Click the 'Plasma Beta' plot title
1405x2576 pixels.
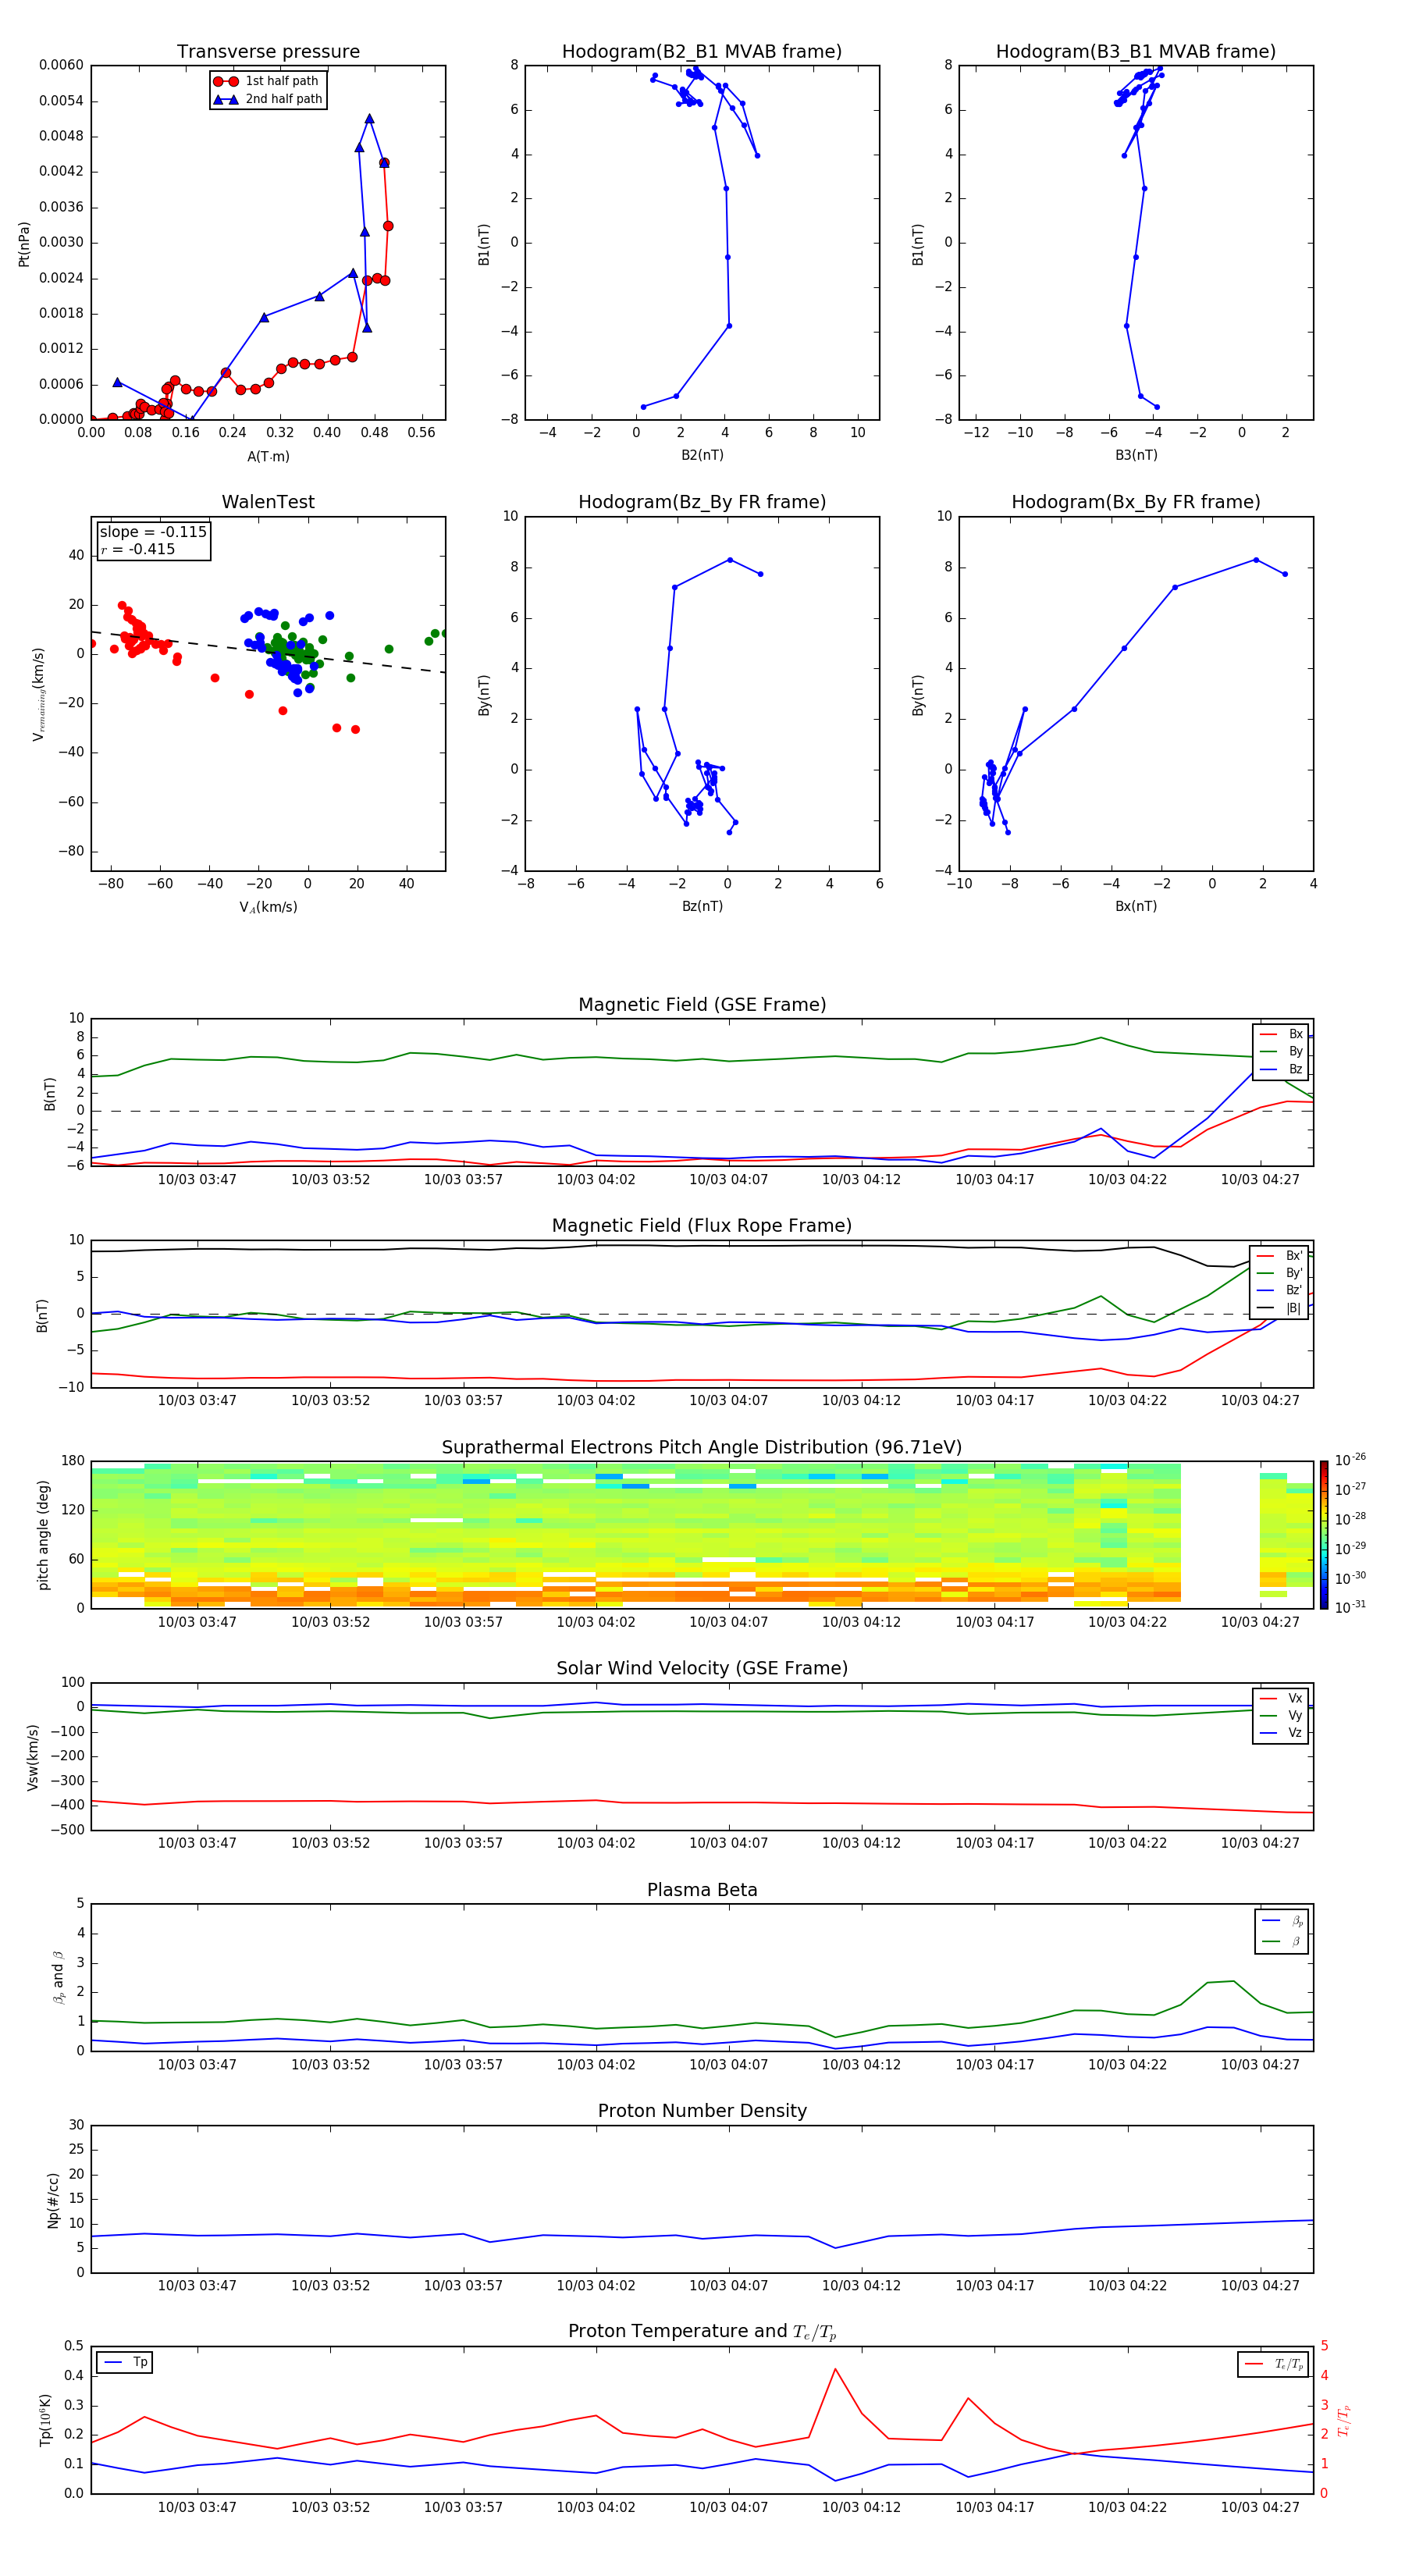[702, 1890]
